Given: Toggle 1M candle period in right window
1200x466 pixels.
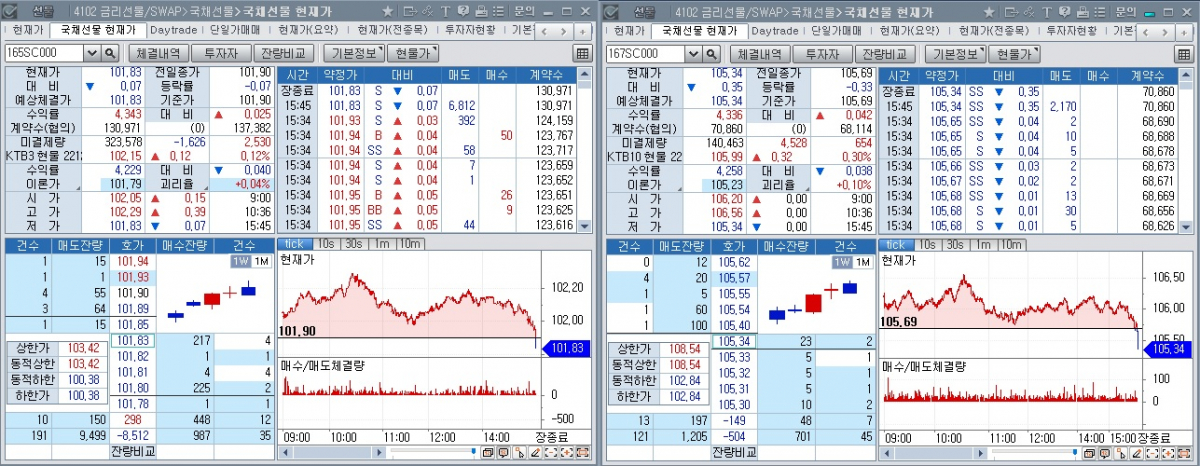Looking at the screenshot, I should click(x=861, y=261).
